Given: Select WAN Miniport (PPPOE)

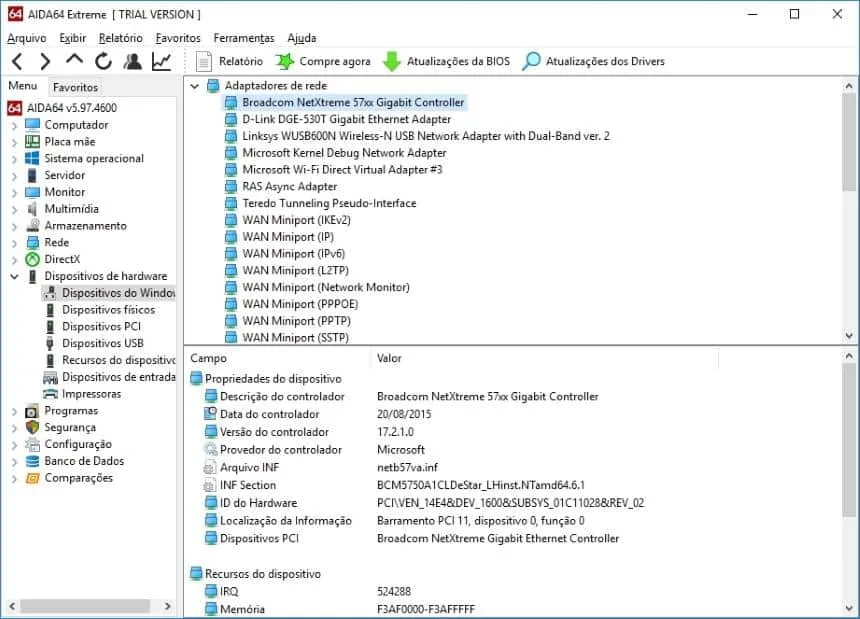Looking at the screenshot, I should 292,304.
